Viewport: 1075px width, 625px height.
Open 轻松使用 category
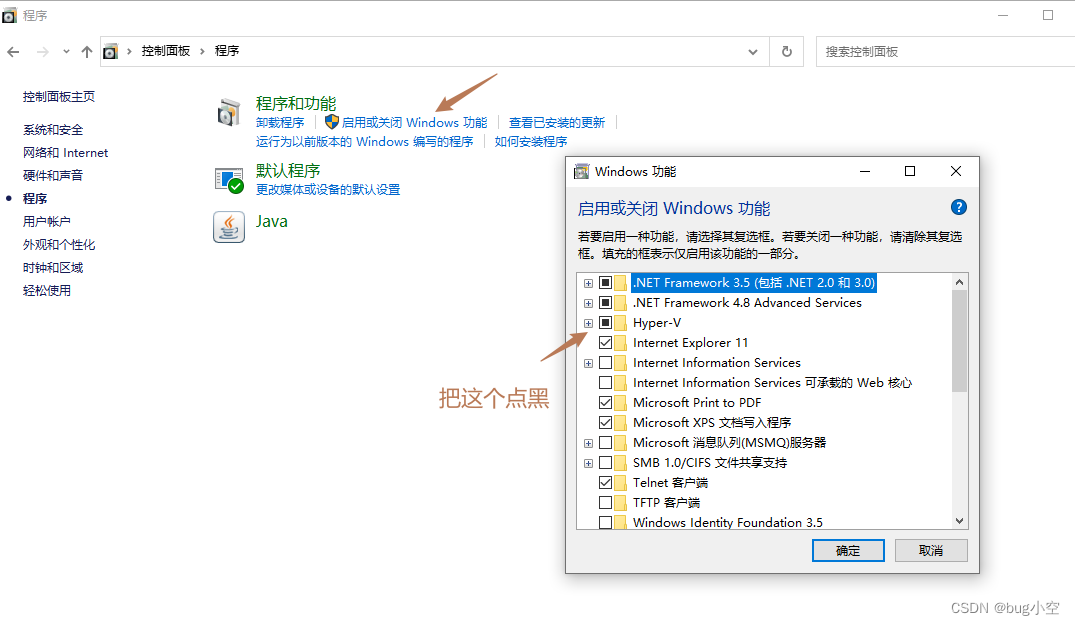tap(47, 291)
